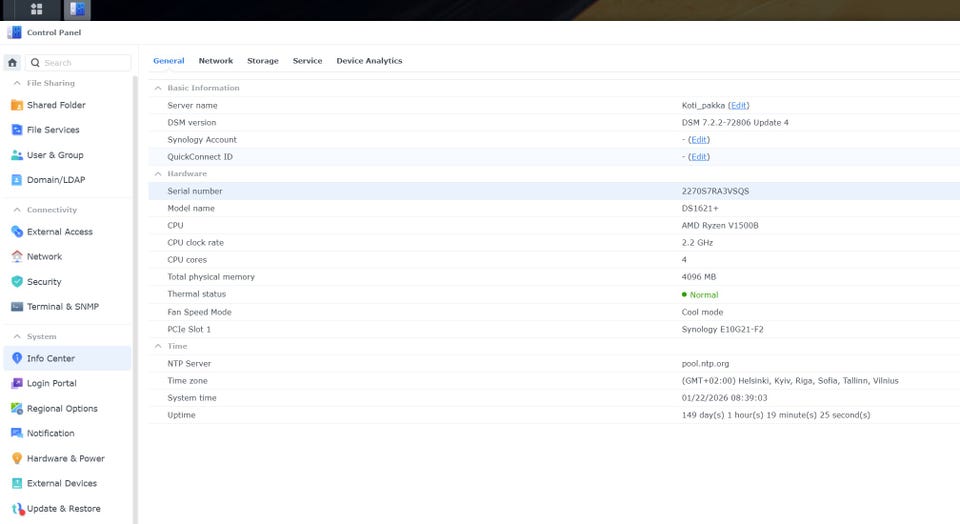The image size is (960, 524).
Task: Collapse the Hardware group
Action: 158,174
